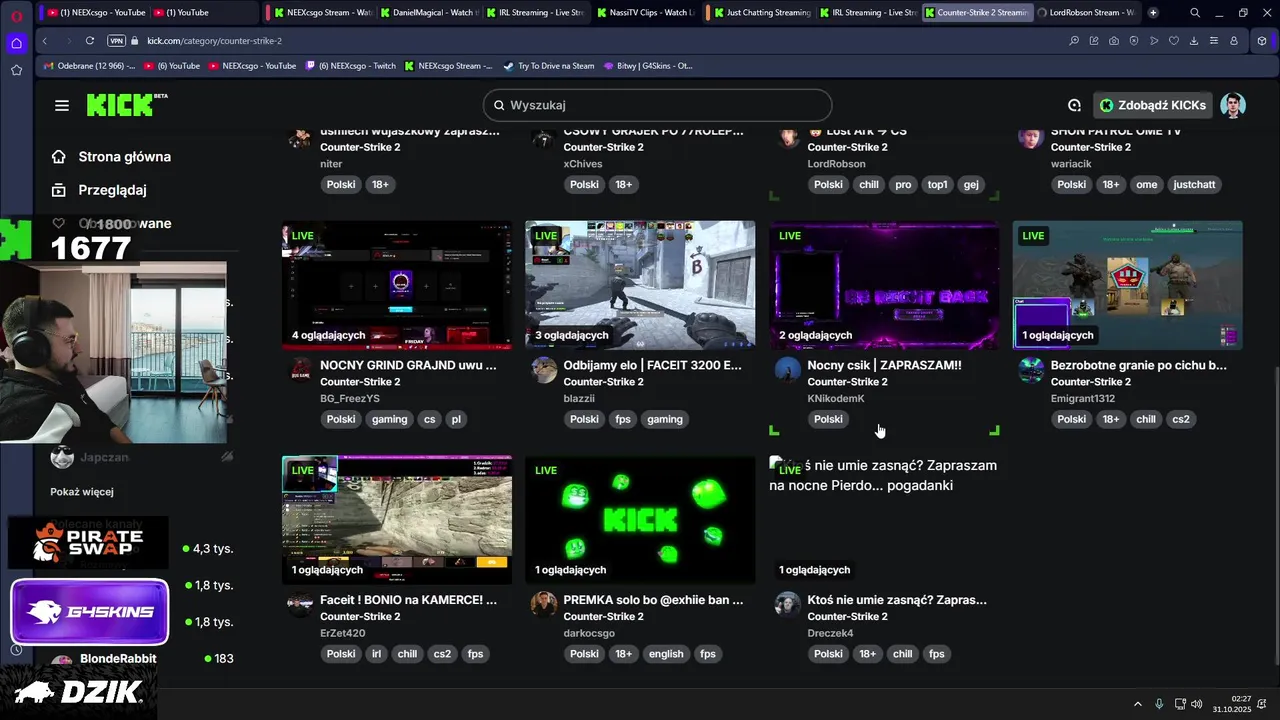
Task: Click the PREMKA solo bo @exhiie stream title
Action: tap(653, 600)
